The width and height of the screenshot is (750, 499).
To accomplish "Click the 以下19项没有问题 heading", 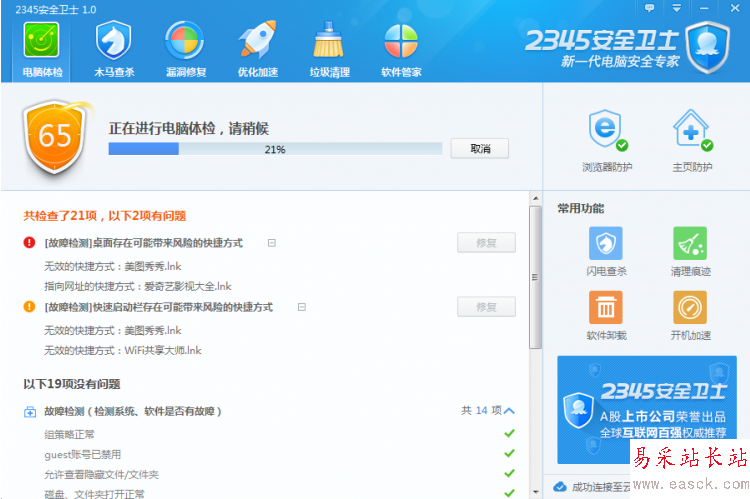I will 72,384.
